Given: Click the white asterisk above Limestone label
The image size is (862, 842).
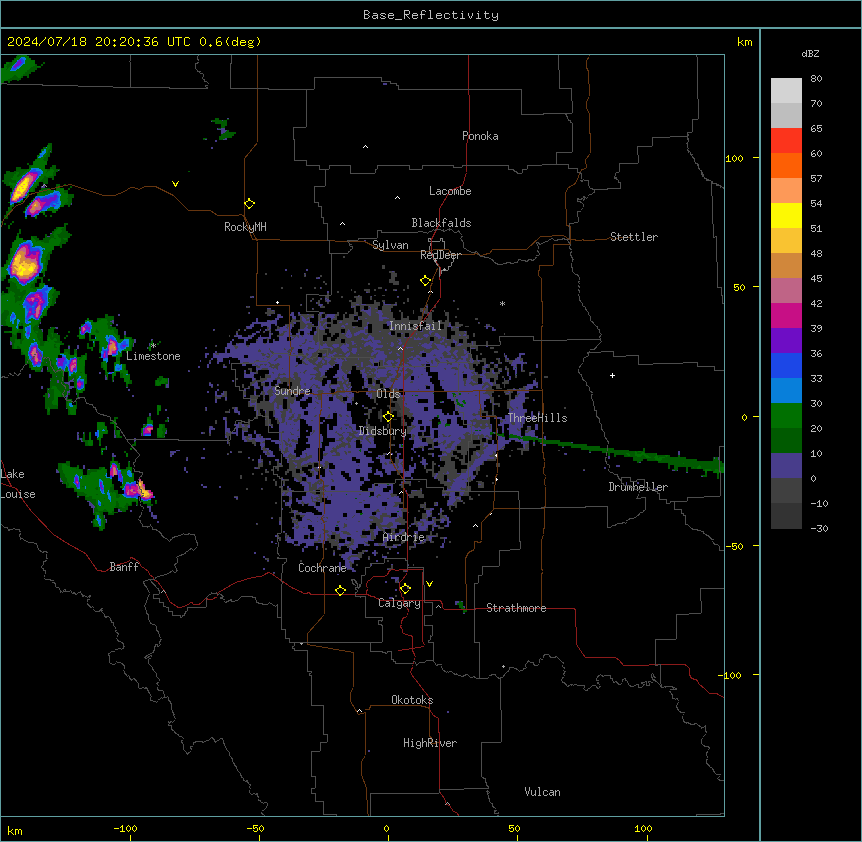Looking at the screenshot, I should coord(153,345).
